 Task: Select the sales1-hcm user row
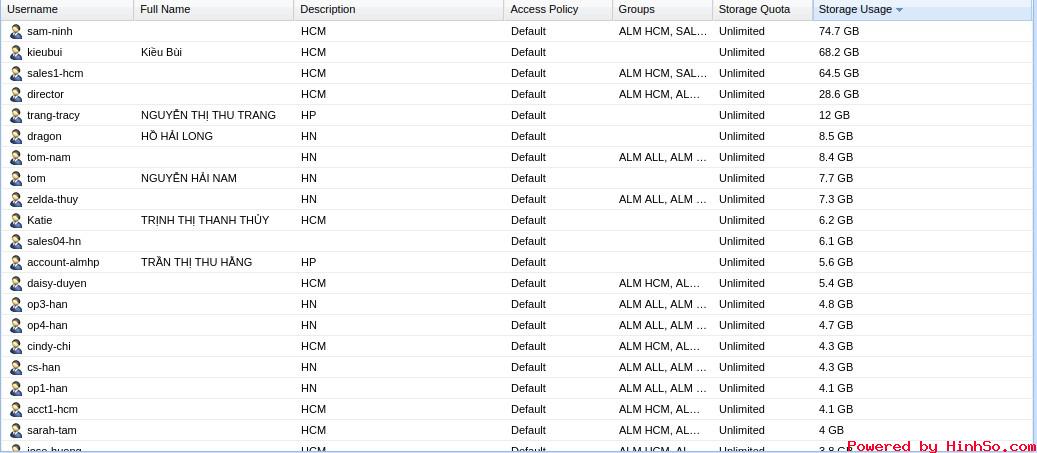pos(518,73)
